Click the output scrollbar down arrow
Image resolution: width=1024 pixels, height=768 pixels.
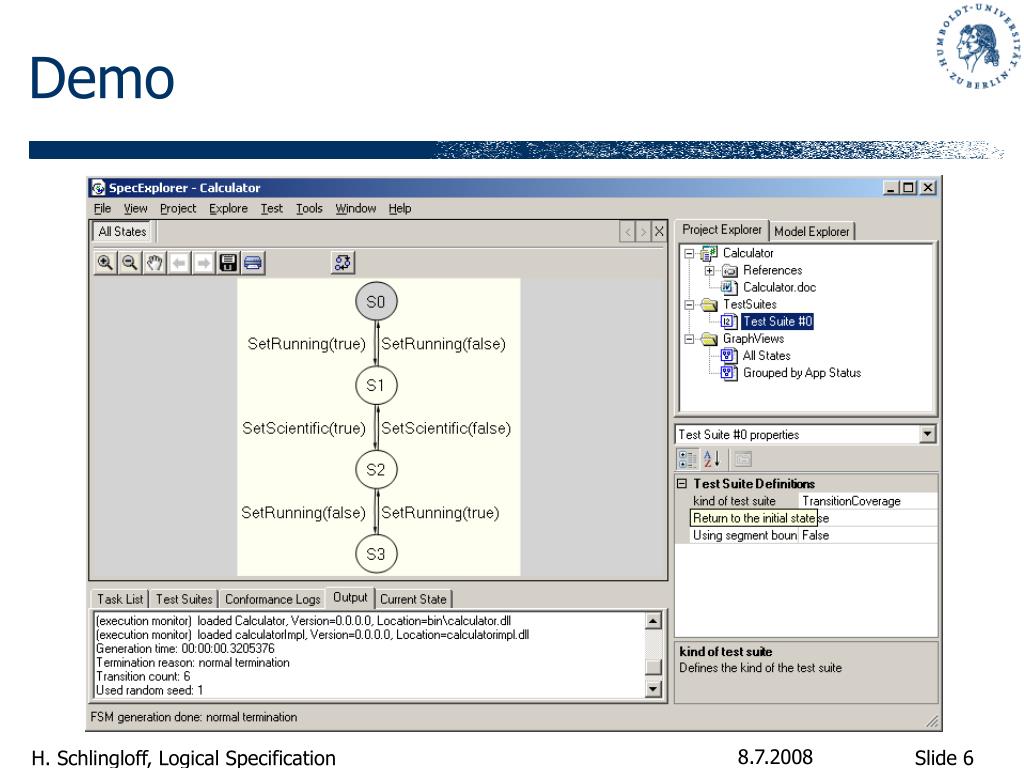pos(653,689)
